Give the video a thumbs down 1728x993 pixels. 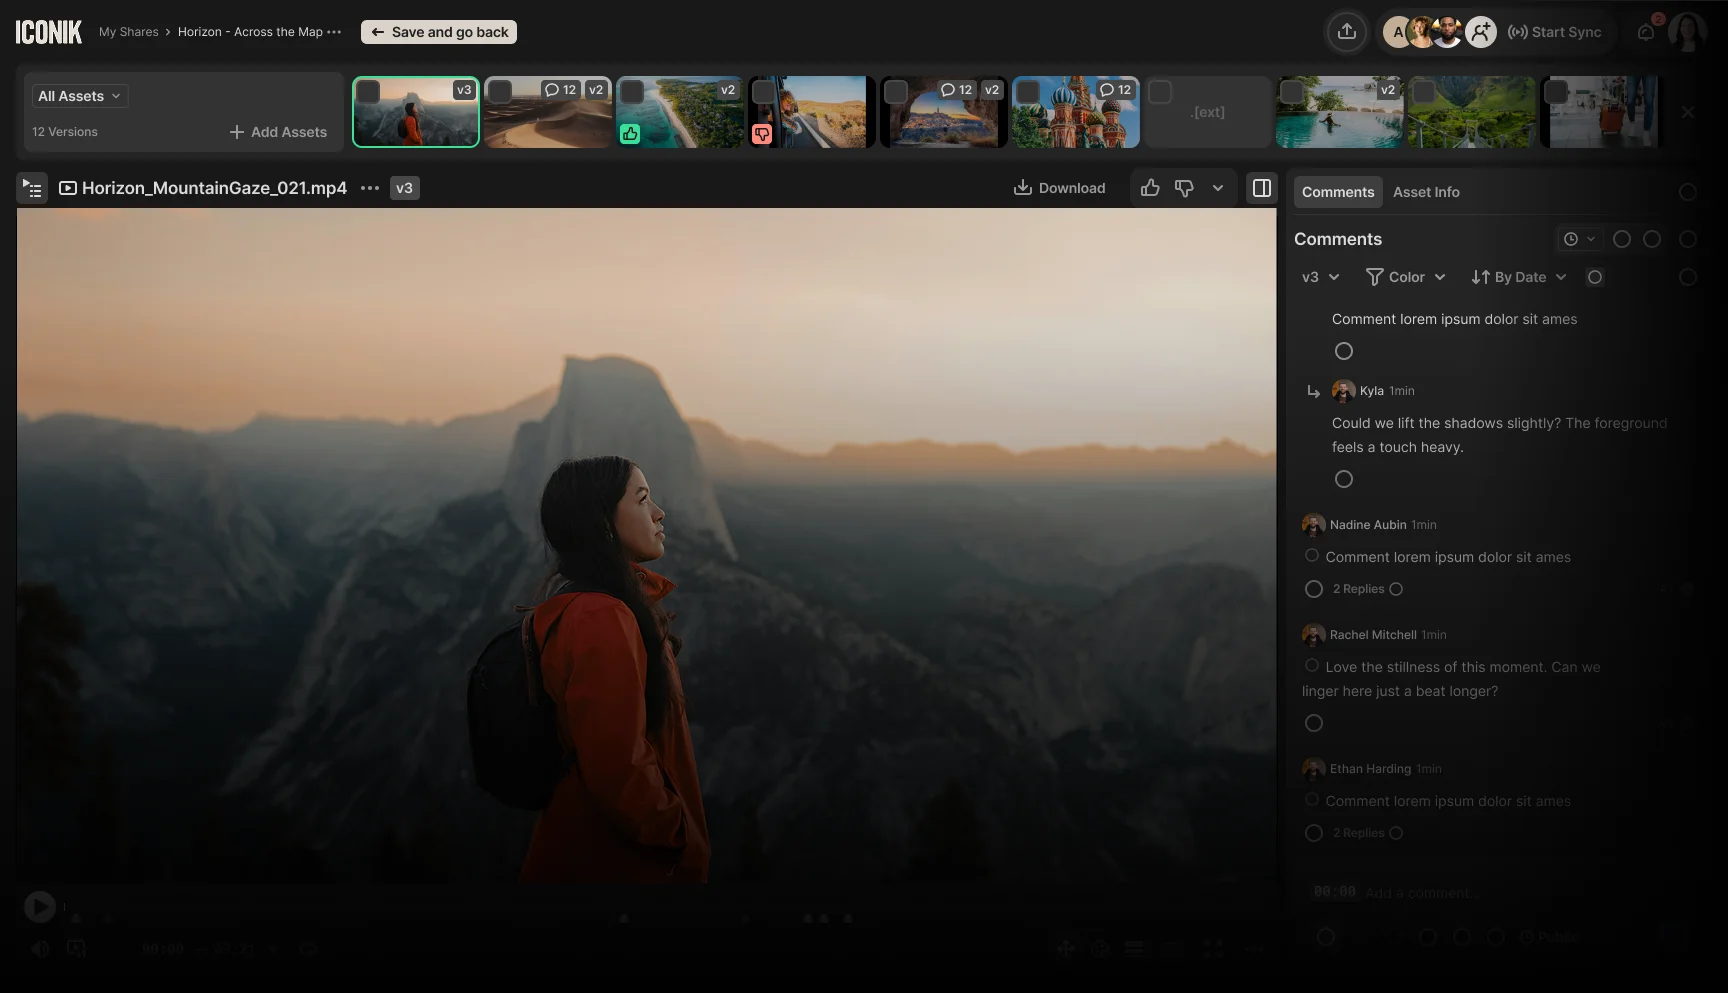click(x=1184, y=187)
